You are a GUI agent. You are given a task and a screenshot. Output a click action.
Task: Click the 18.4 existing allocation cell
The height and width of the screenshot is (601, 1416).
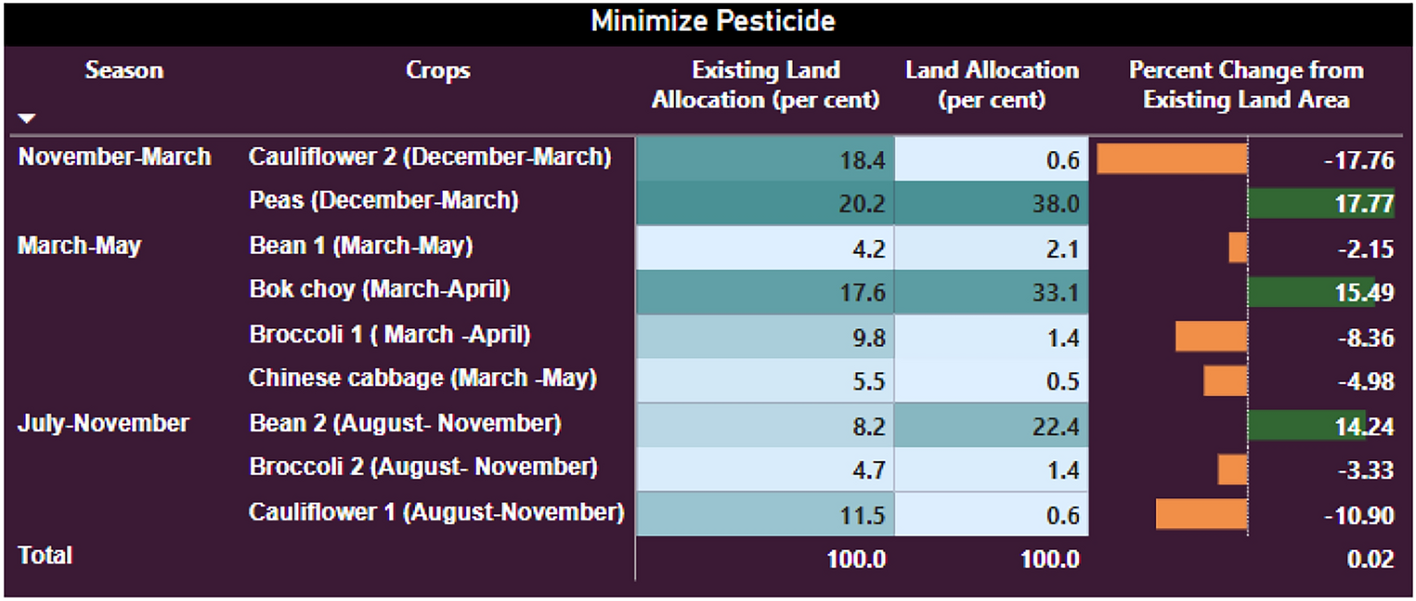[x=765, y=159]
